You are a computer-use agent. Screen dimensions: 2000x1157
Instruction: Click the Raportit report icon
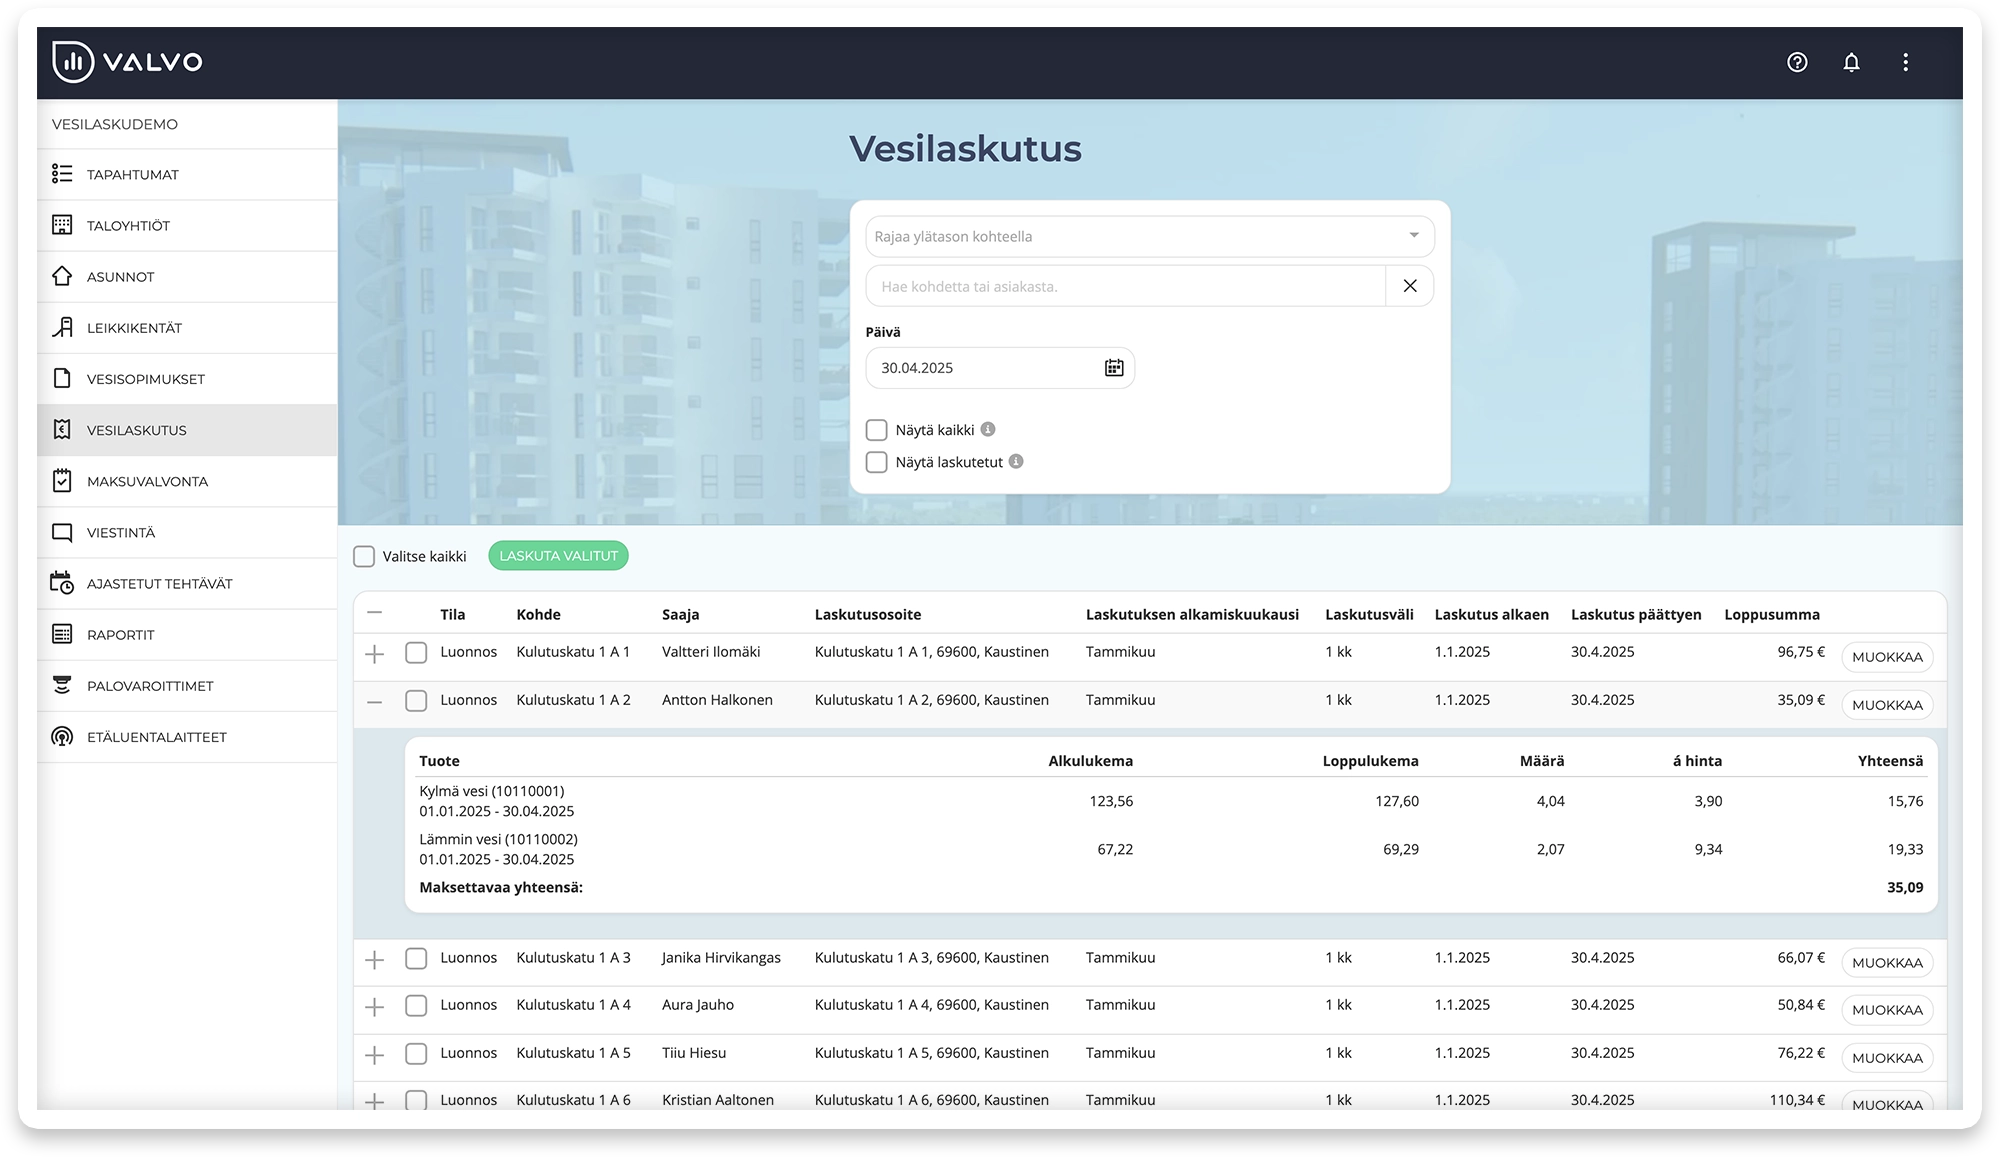pyautogui.click(x=62, y=634)
